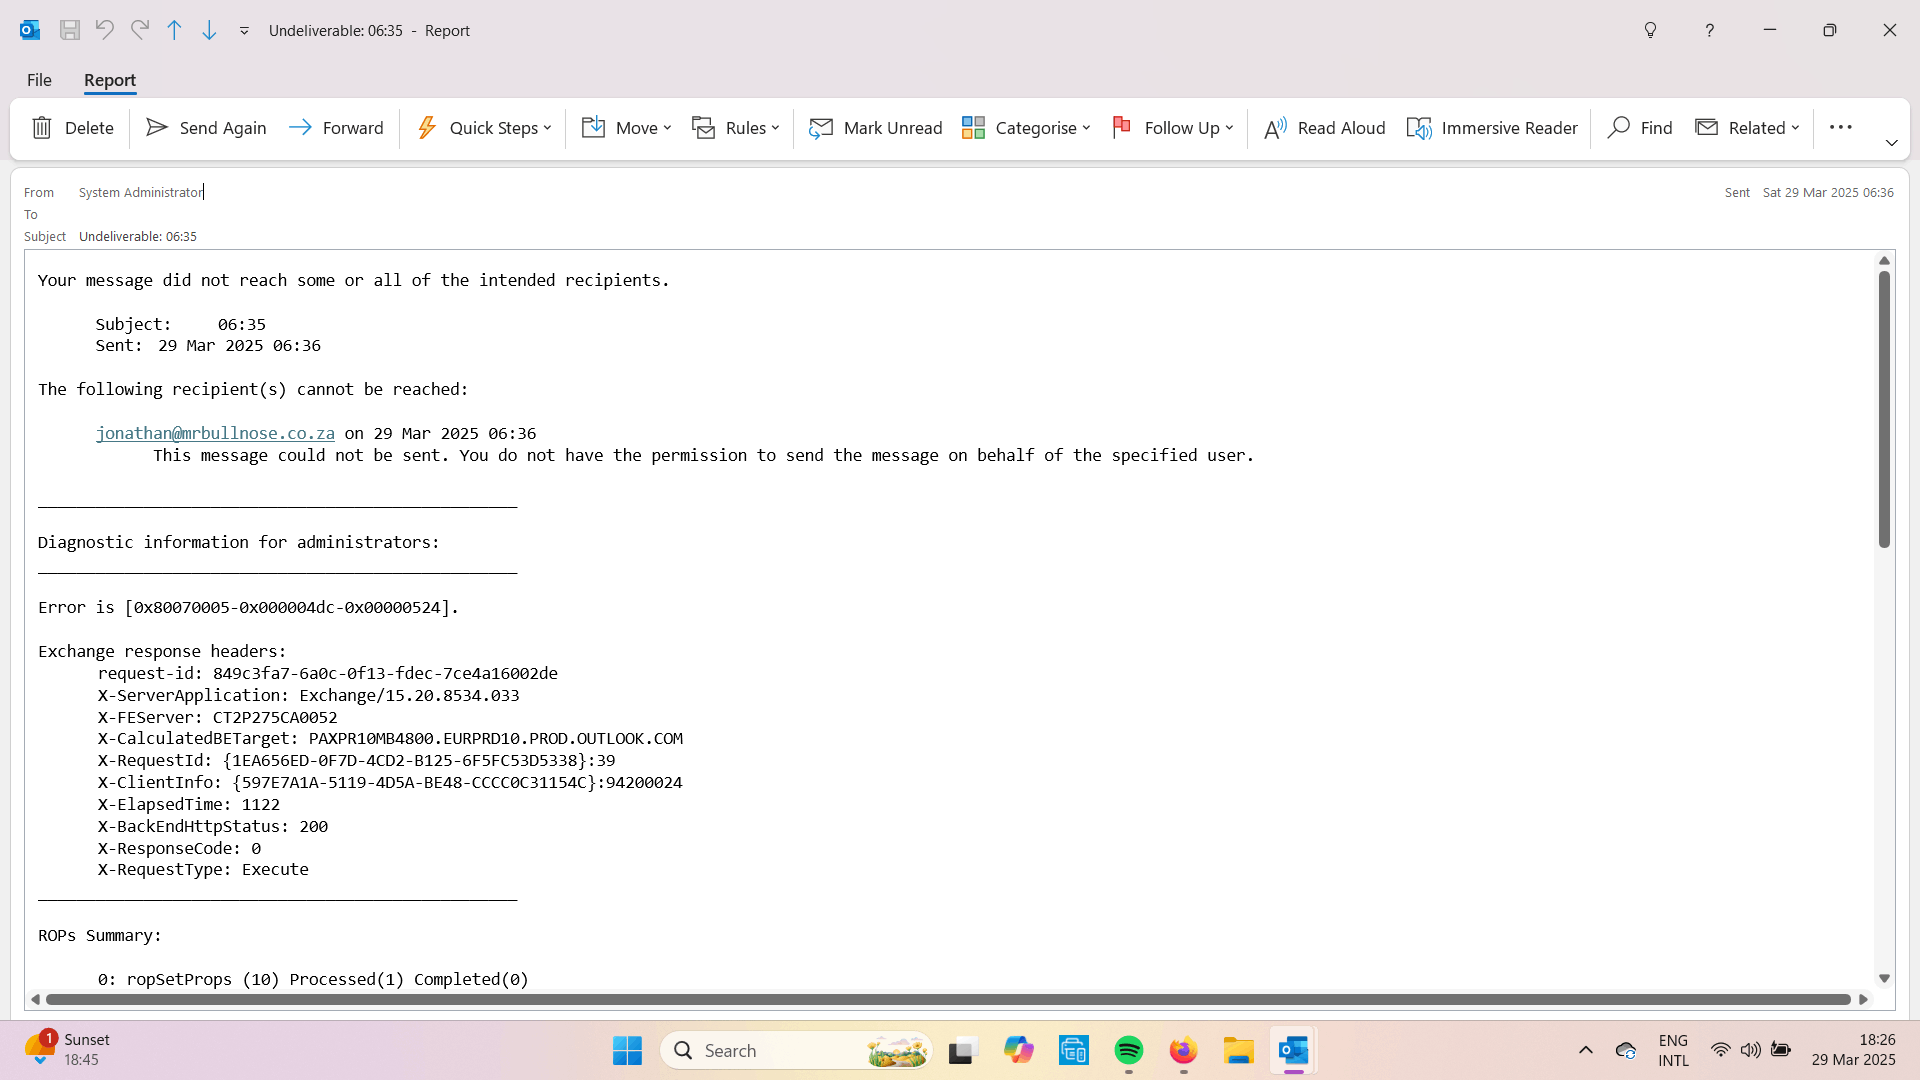The height and width of the screenshot is (1080, 1920).
Task: Check the Sunset weather widget
Action: [x=67, y=1048]
